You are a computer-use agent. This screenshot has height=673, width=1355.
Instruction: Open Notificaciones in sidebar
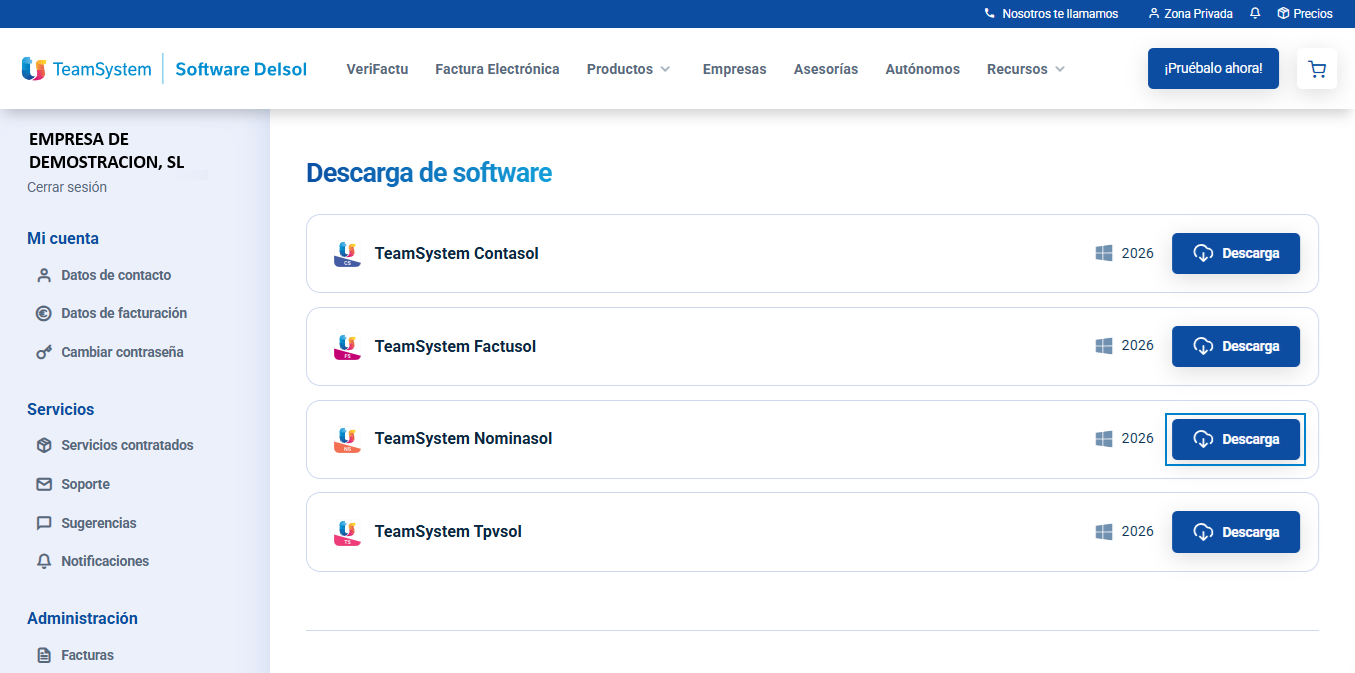point(105,561)
